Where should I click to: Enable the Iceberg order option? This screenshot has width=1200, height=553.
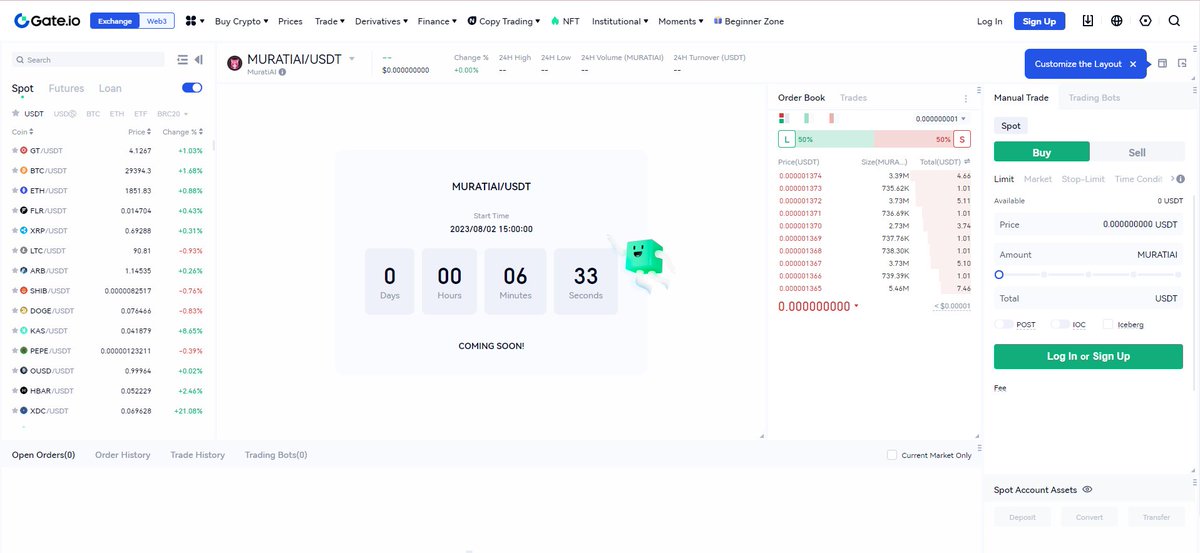coord(1107,324)
